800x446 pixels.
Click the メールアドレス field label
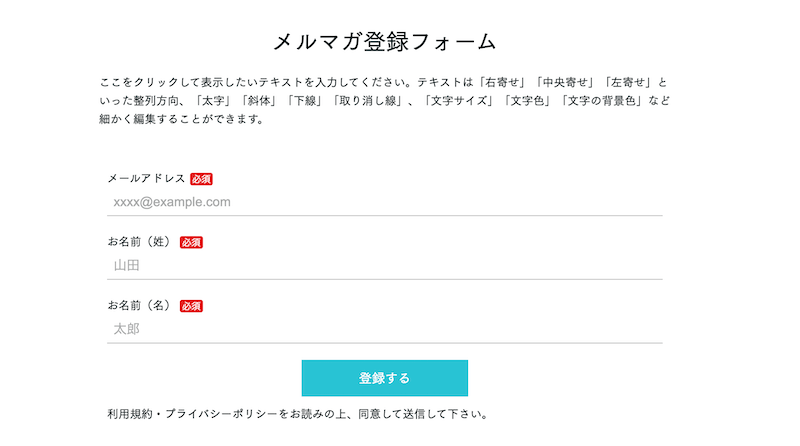[146, 179]
